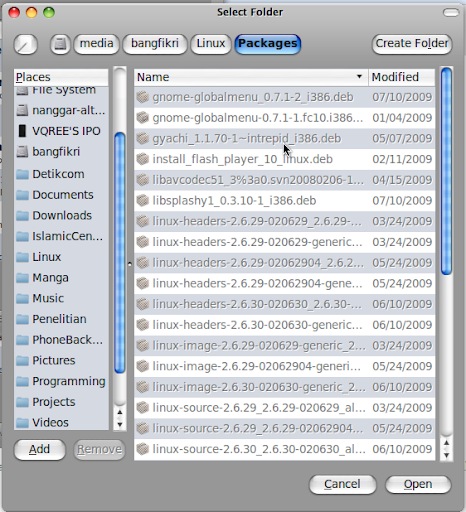Click the title bar toolbar pill button

click(451, 12)
